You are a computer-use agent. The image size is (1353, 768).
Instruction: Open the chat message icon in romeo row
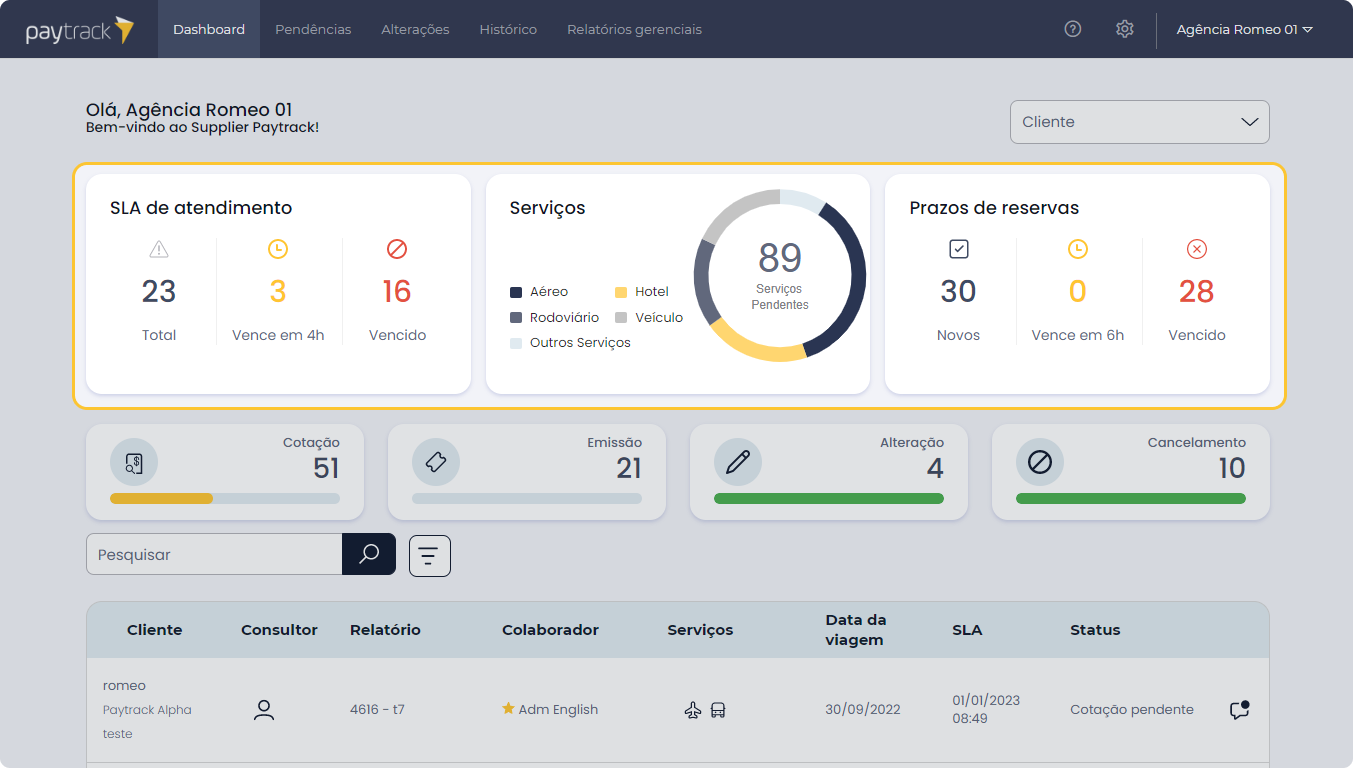tap(1239, 710)
